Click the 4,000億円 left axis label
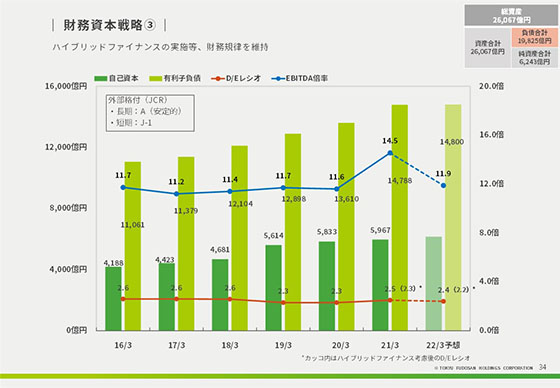560x388 pixels. [68, 269]
